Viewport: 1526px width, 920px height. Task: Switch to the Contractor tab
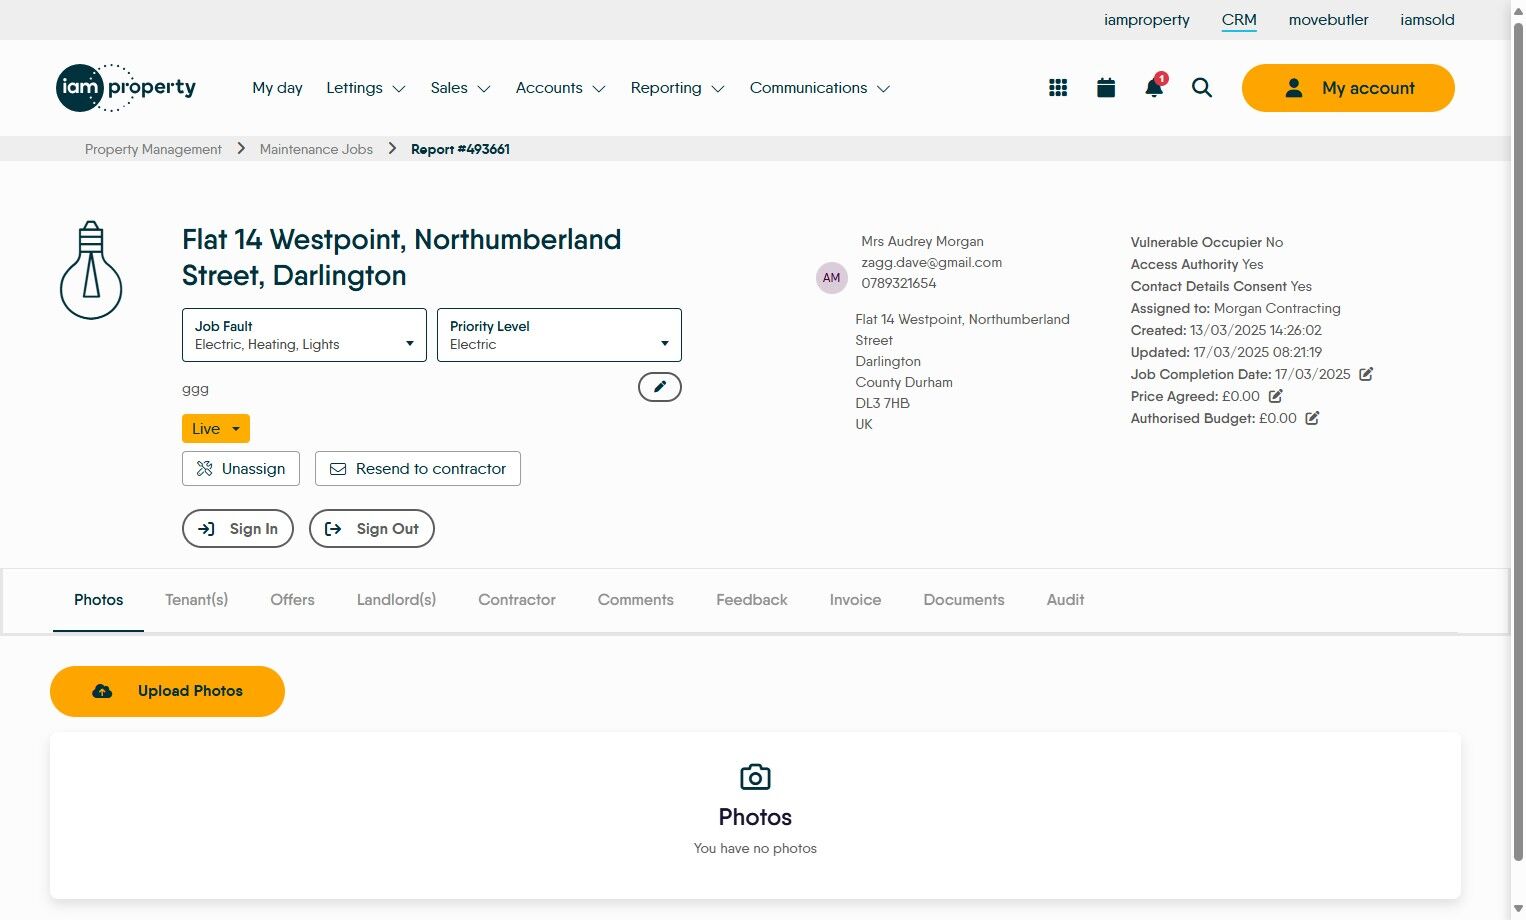click(517, 600)
